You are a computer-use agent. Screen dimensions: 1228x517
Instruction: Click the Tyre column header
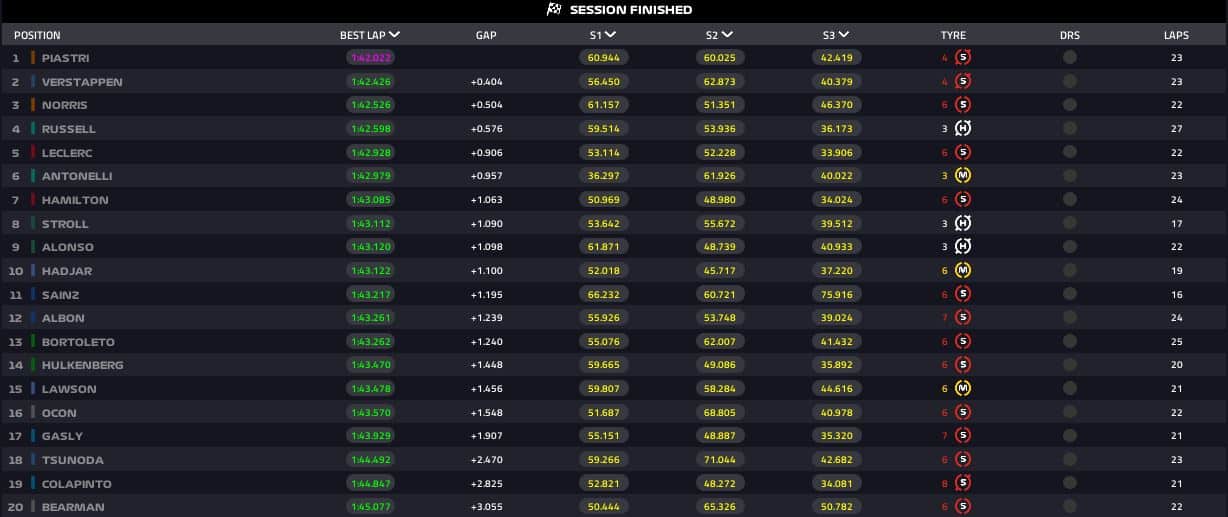point(953,35)
